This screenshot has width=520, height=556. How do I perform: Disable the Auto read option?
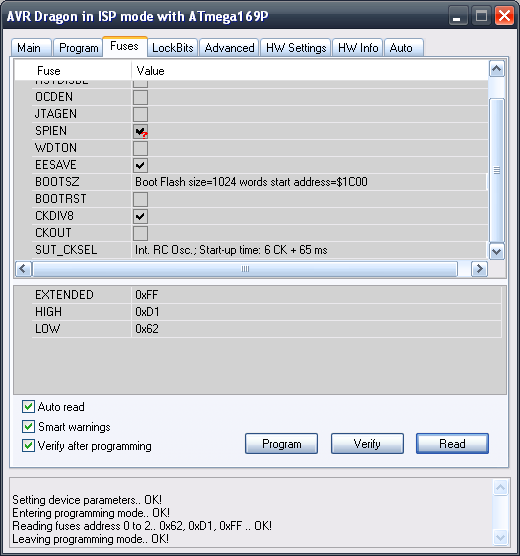coord(28,407)
